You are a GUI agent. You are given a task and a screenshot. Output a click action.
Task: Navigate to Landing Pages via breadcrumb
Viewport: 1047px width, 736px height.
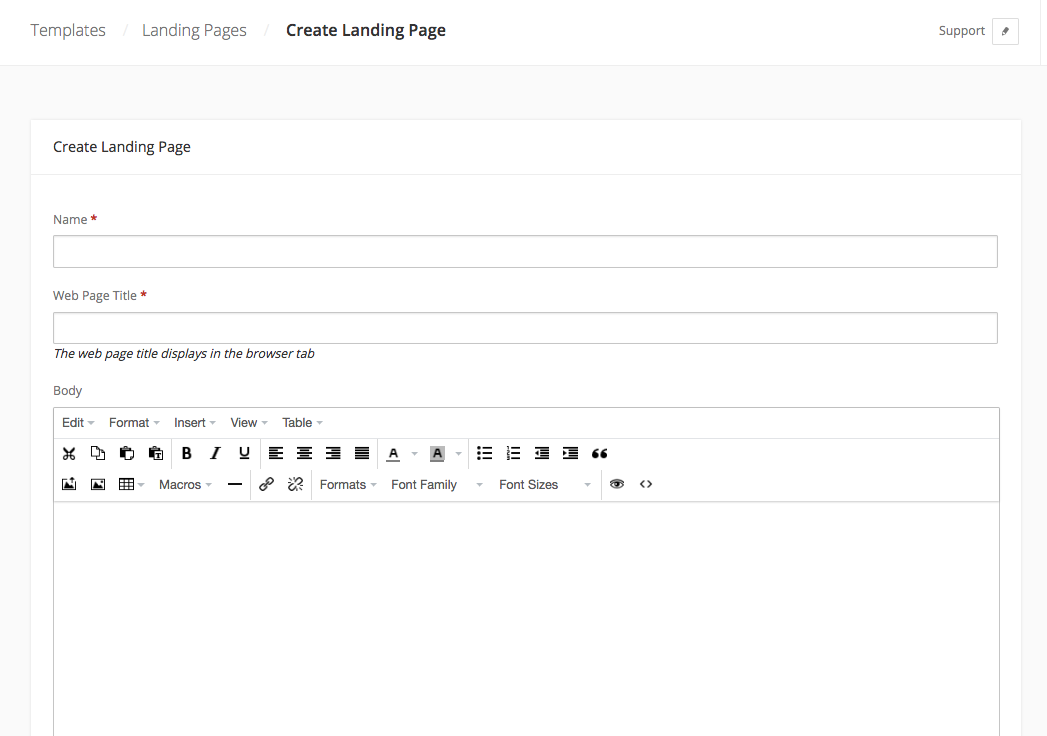[194, 30]
